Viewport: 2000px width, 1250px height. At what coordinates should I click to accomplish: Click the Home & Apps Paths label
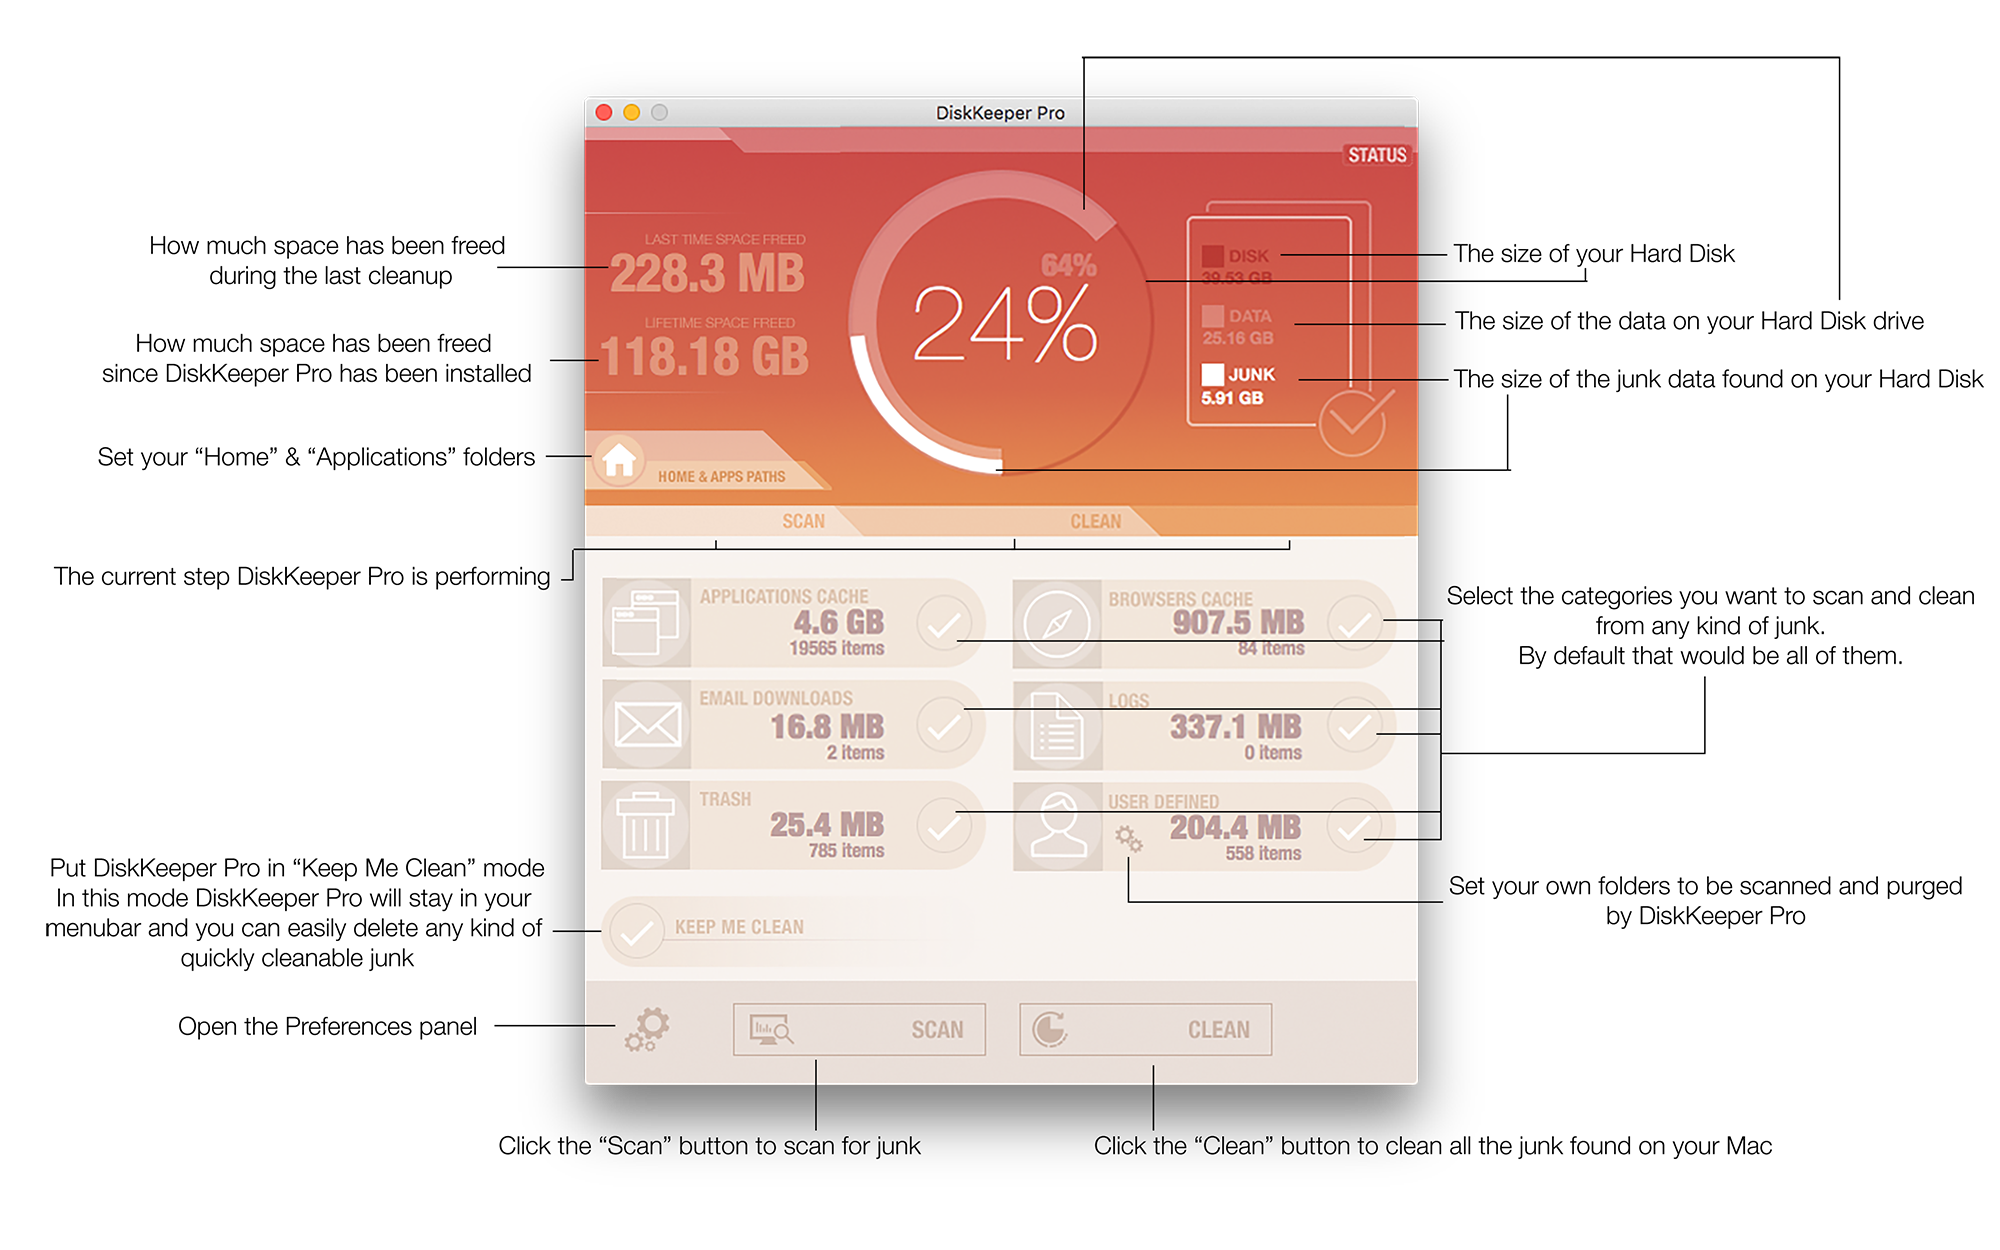click(721, 477)
